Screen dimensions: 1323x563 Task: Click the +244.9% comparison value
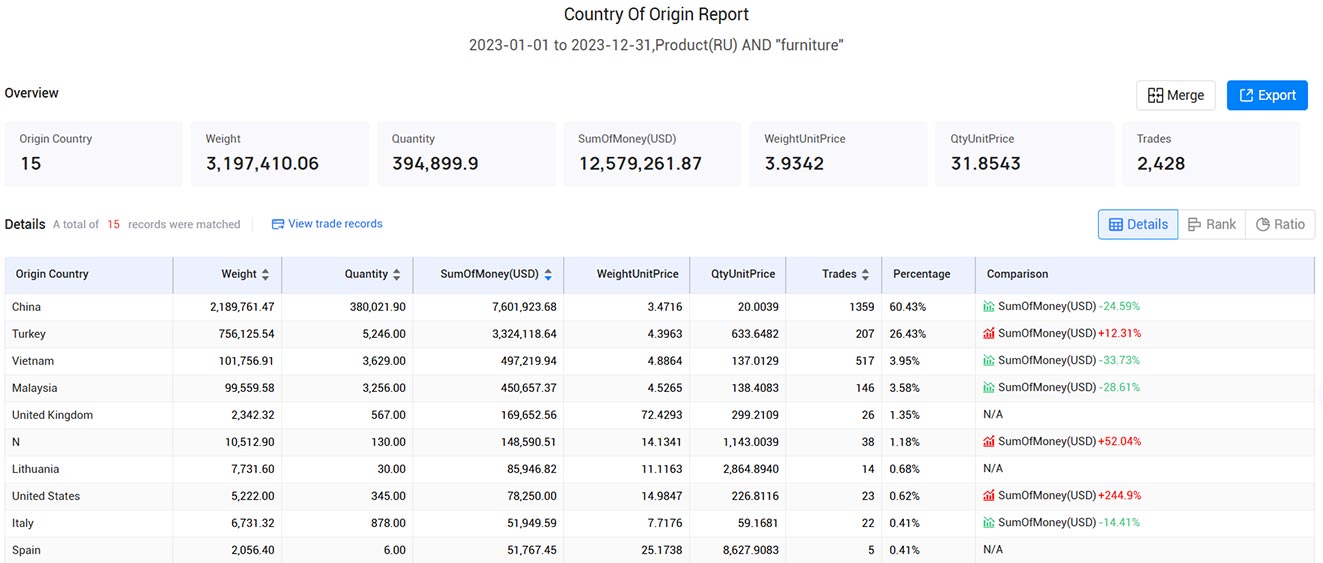1119,496
